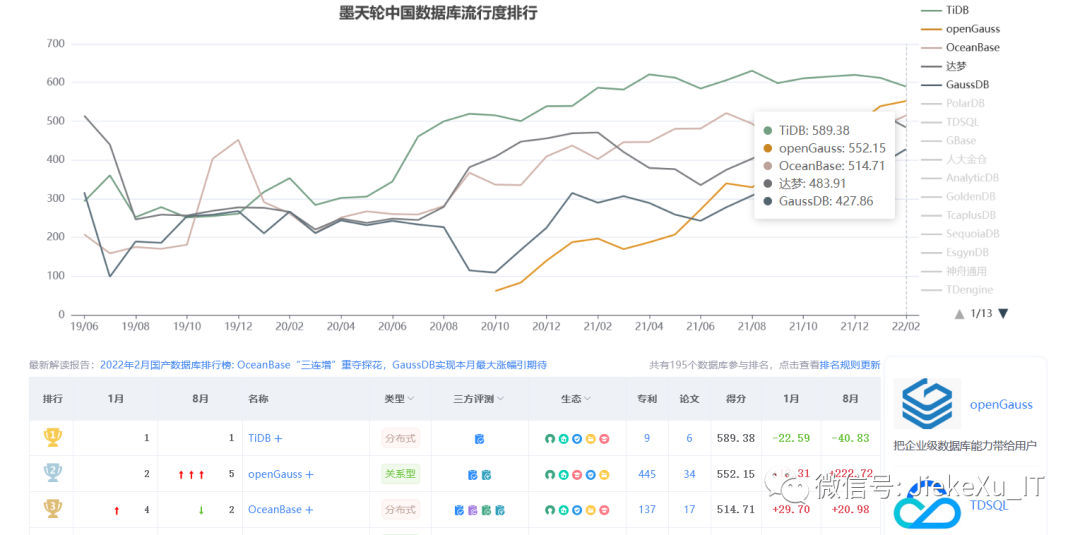The height and width of the screenshot is (535, 1080).
Task: Click TiDB's 分布式 type tag
Action: (x=401, y=438)
